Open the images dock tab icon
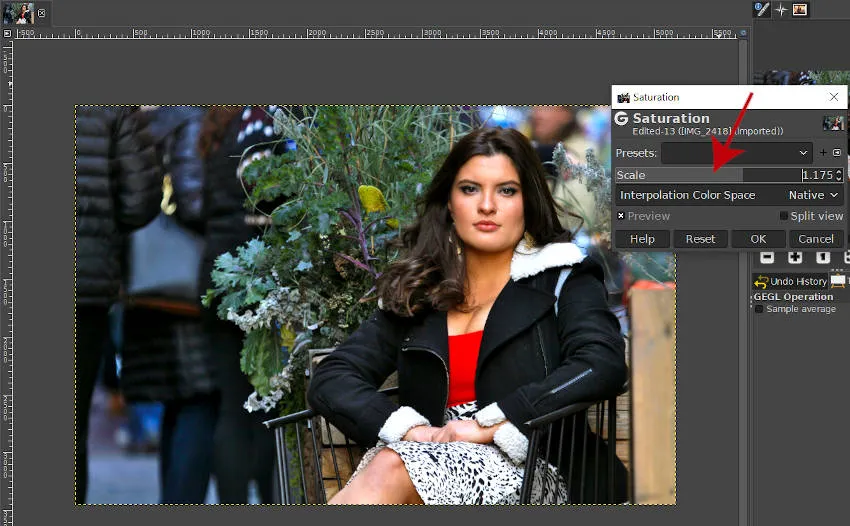 tap(800, 10)
